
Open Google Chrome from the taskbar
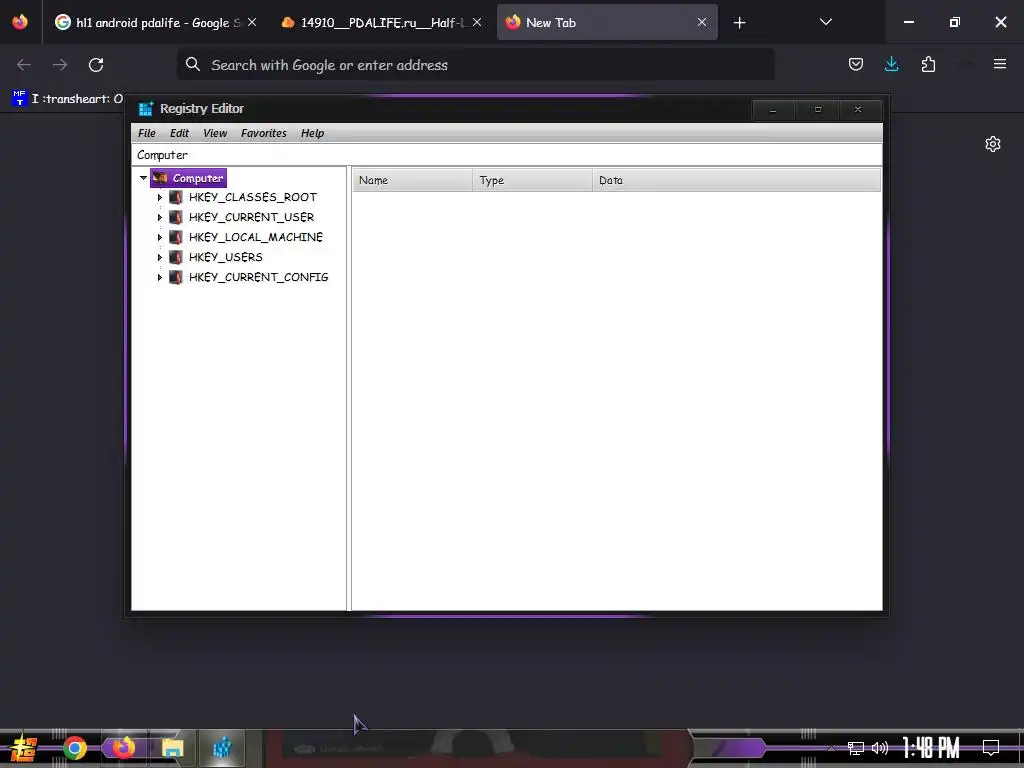(x=74, y=748)
